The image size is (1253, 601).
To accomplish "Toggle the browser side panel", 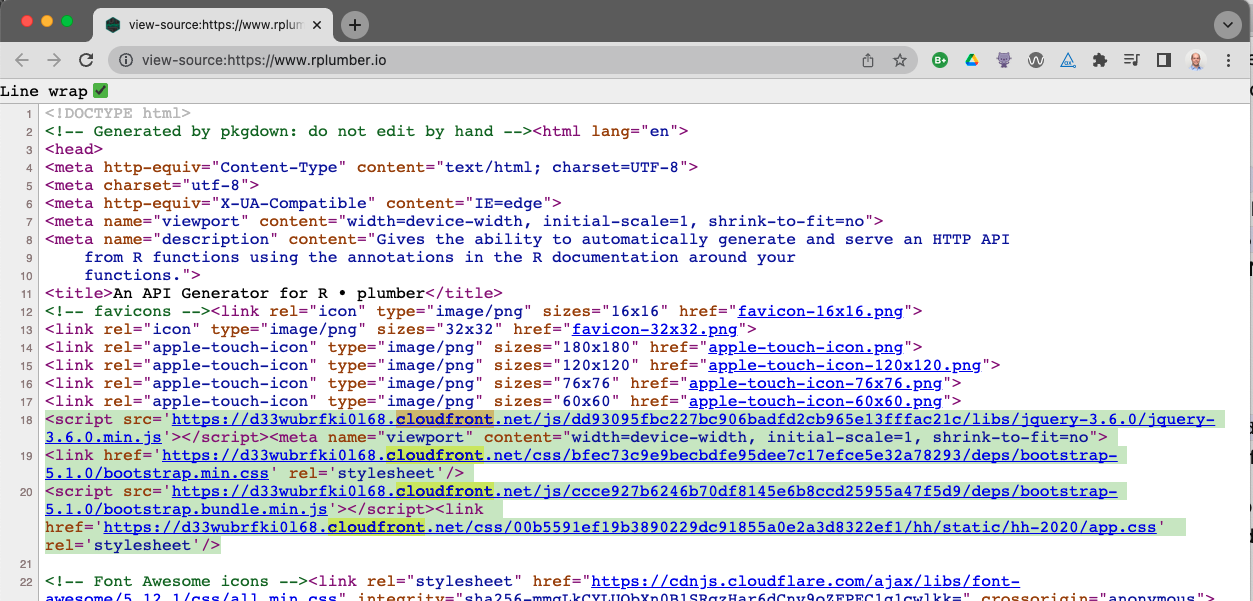I will 1163,60.
